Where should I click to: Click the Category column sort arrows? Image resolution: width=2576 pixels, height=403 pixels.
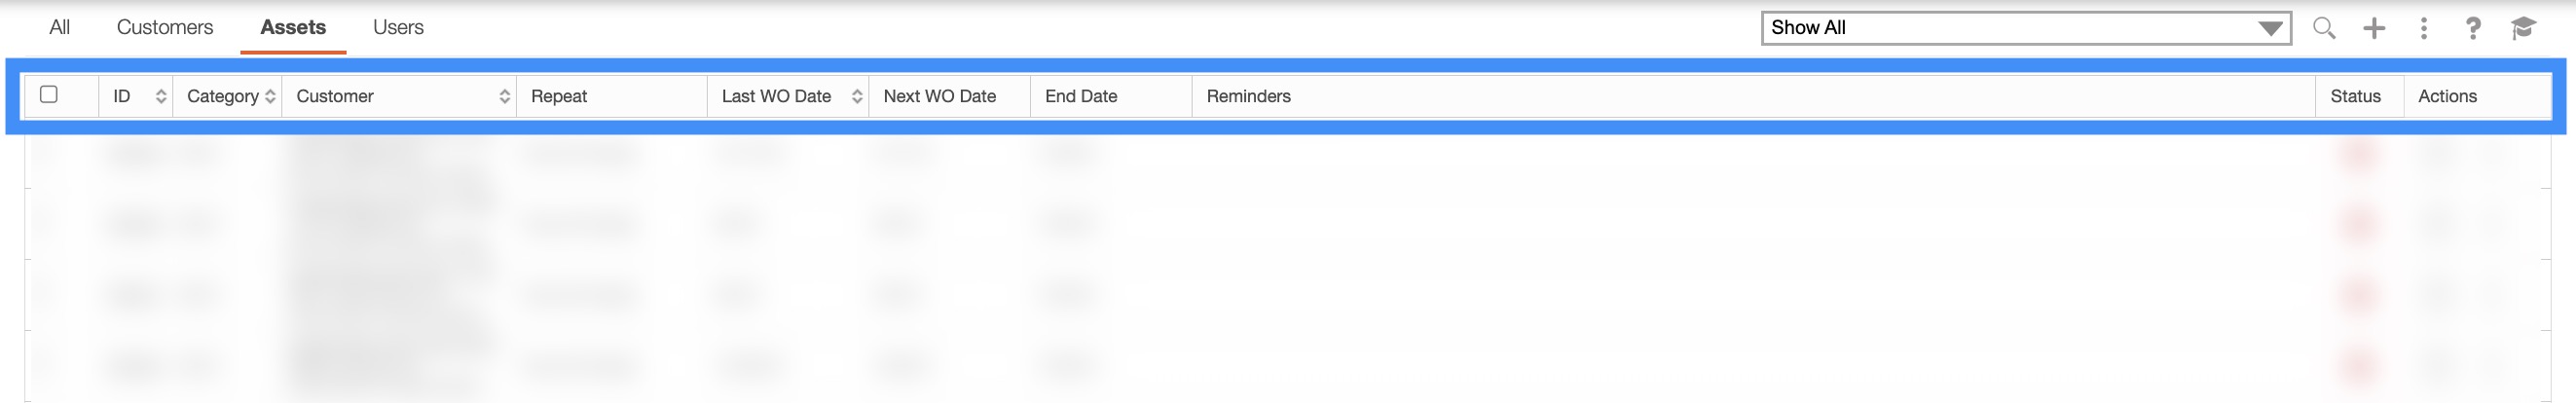(x=270, y=97)
